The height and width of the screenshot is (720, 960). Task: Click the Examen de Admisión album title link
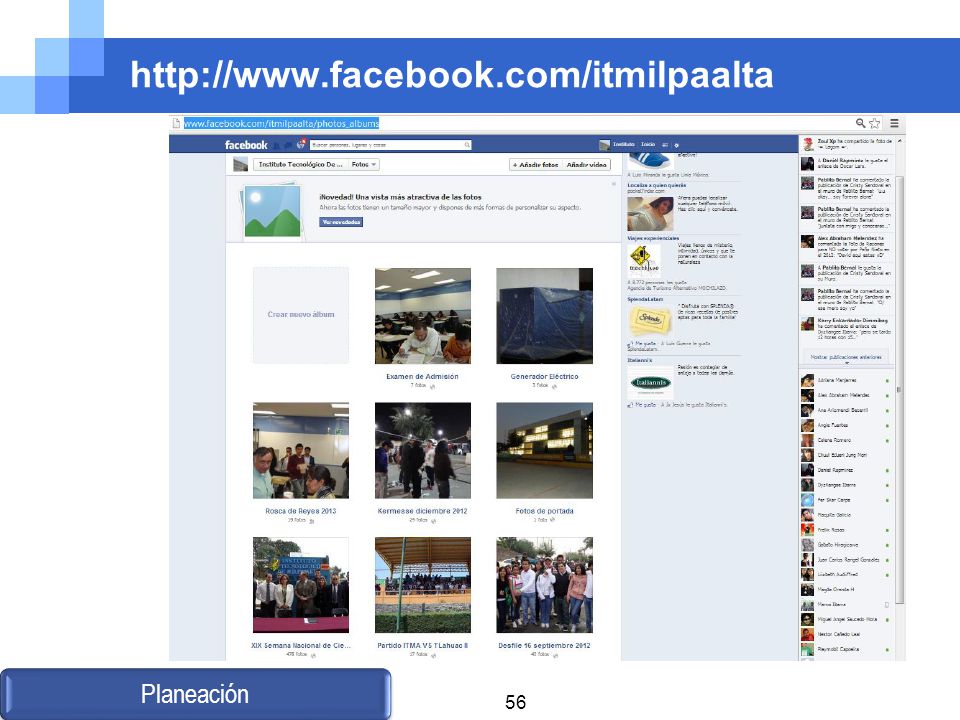click(x=422, y=377)
